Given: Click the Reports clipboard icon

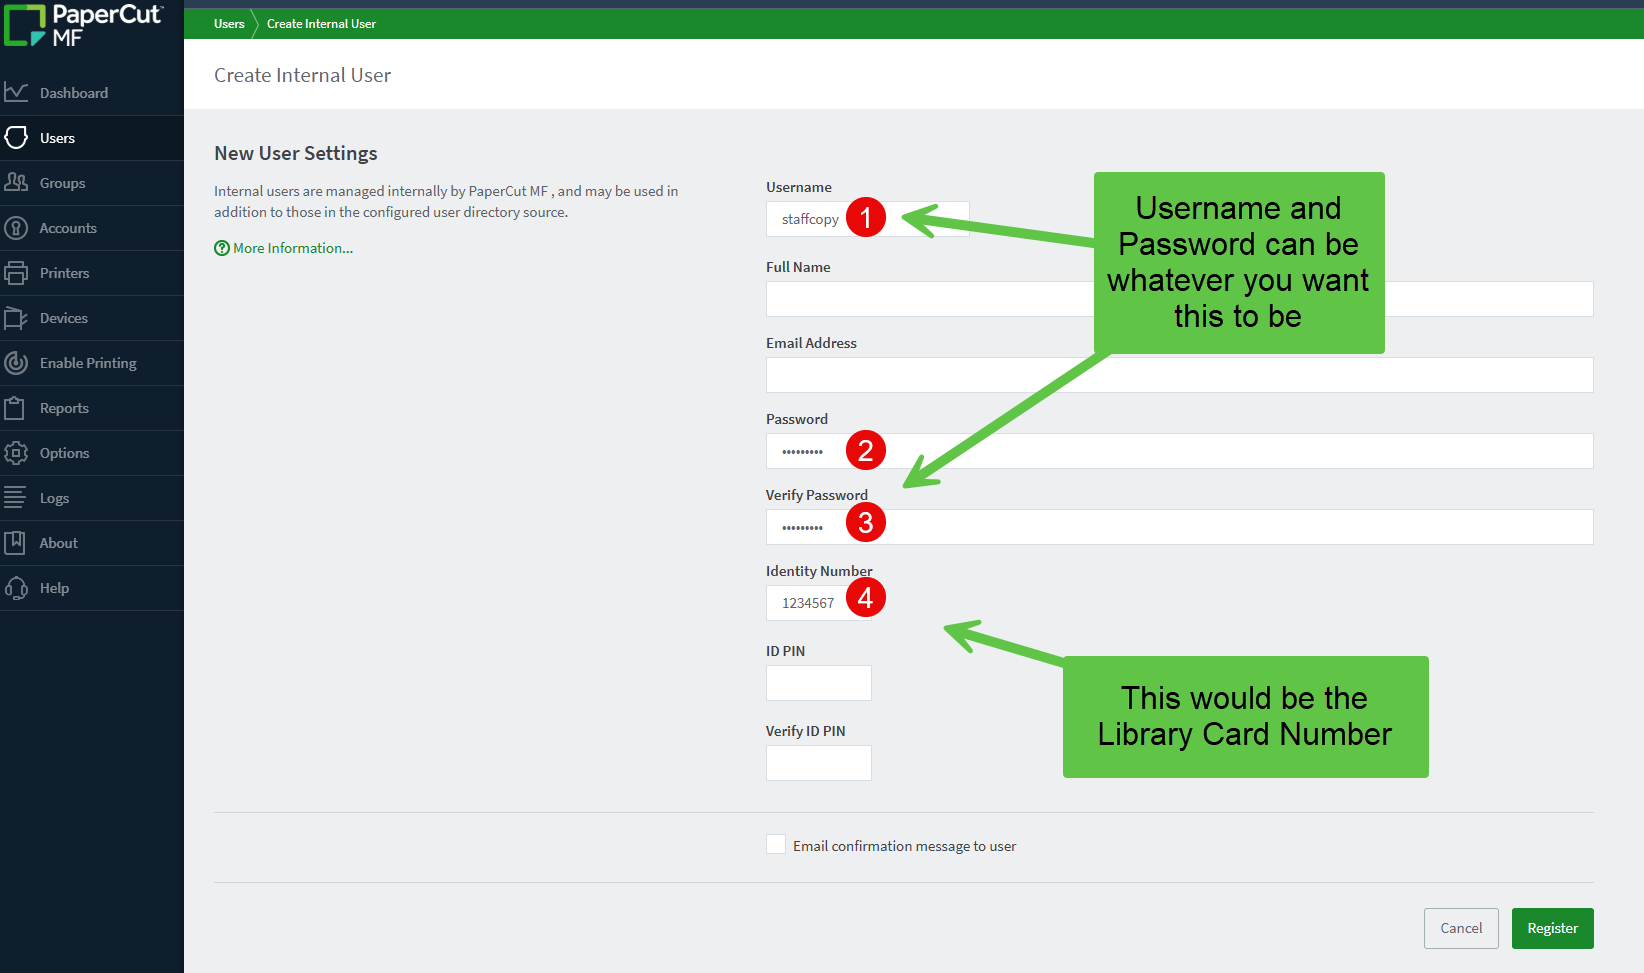Looking at the screenshot, I should 16,408.
